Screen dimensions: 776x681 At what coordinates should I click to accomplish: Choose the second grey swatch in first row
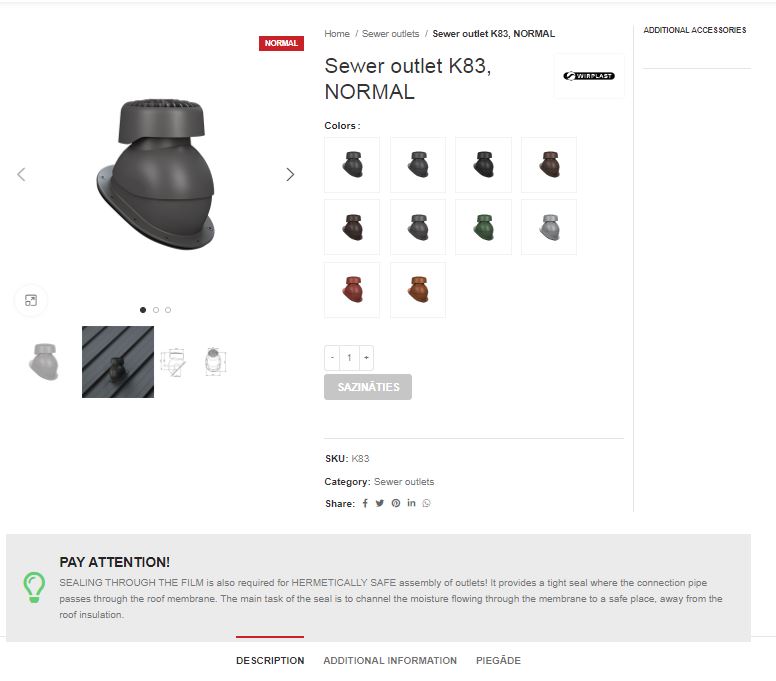(x=418, y=165)
